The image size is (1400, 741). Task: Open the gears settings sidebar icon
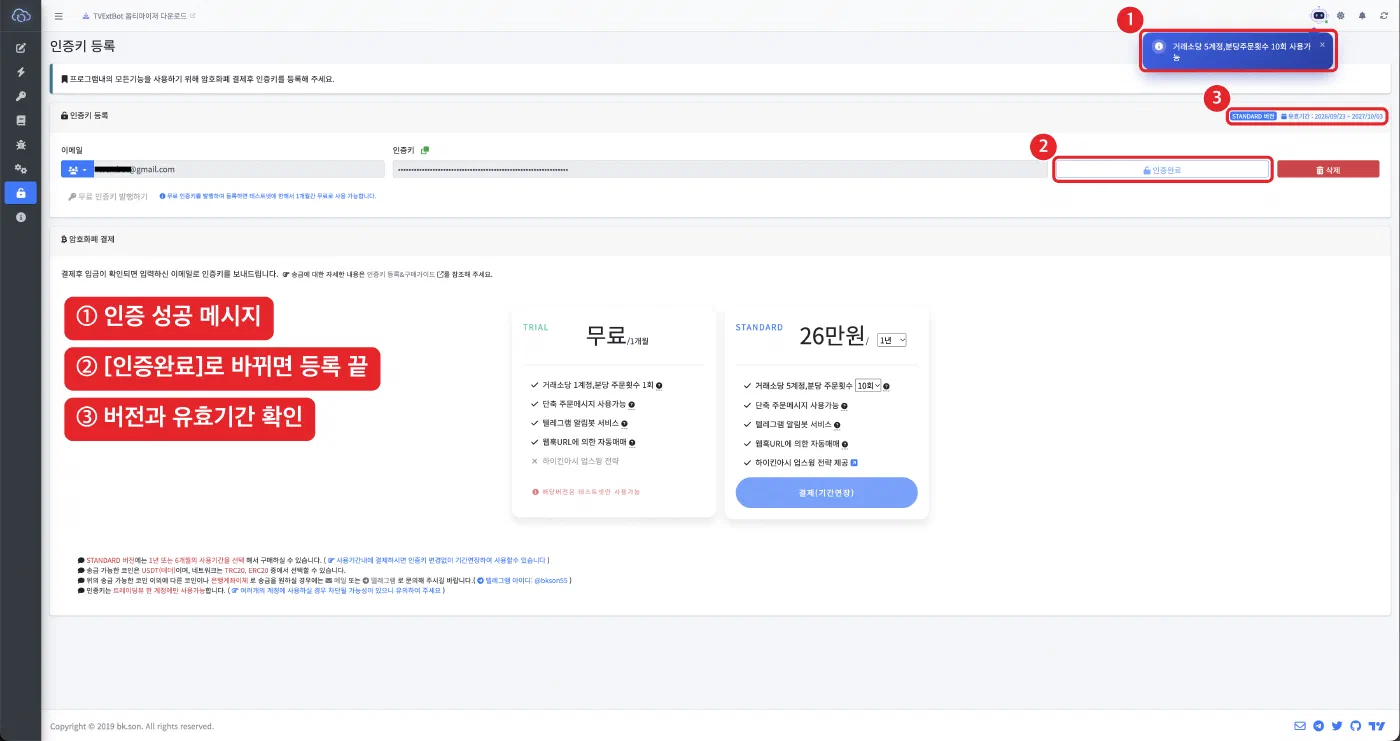coord(21,169)
